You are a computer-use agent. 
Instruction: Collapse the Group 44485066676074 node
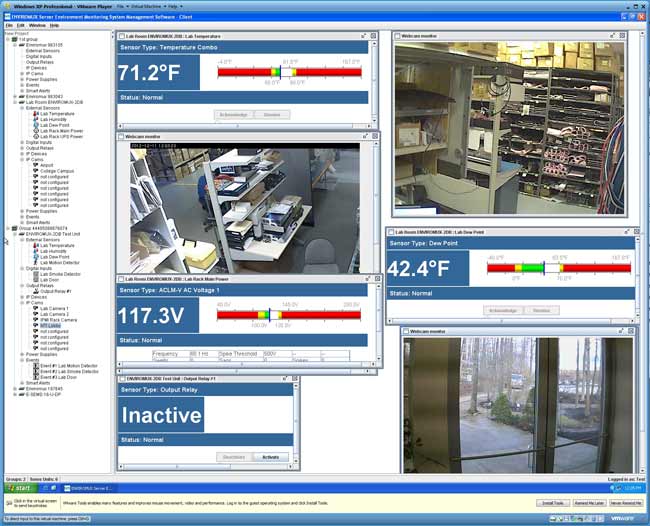[x=8, y=228]
